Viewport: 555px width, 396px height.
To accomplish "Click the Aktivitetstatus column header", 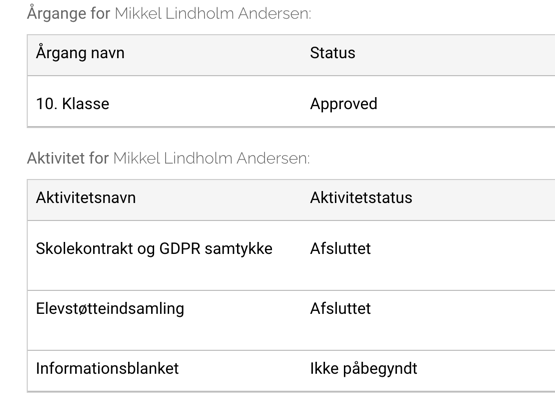I will [361, 197].
